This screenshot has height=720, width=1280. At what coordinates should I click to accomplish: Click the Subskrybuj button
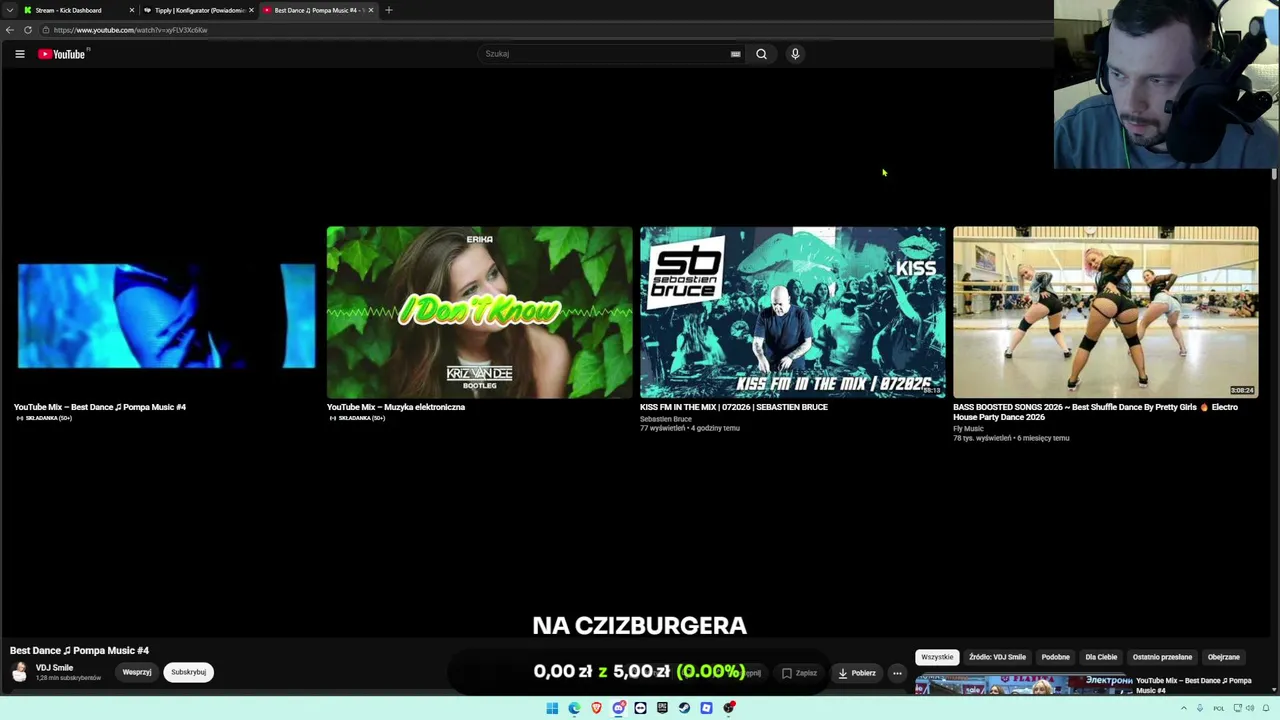pos(188,672)
